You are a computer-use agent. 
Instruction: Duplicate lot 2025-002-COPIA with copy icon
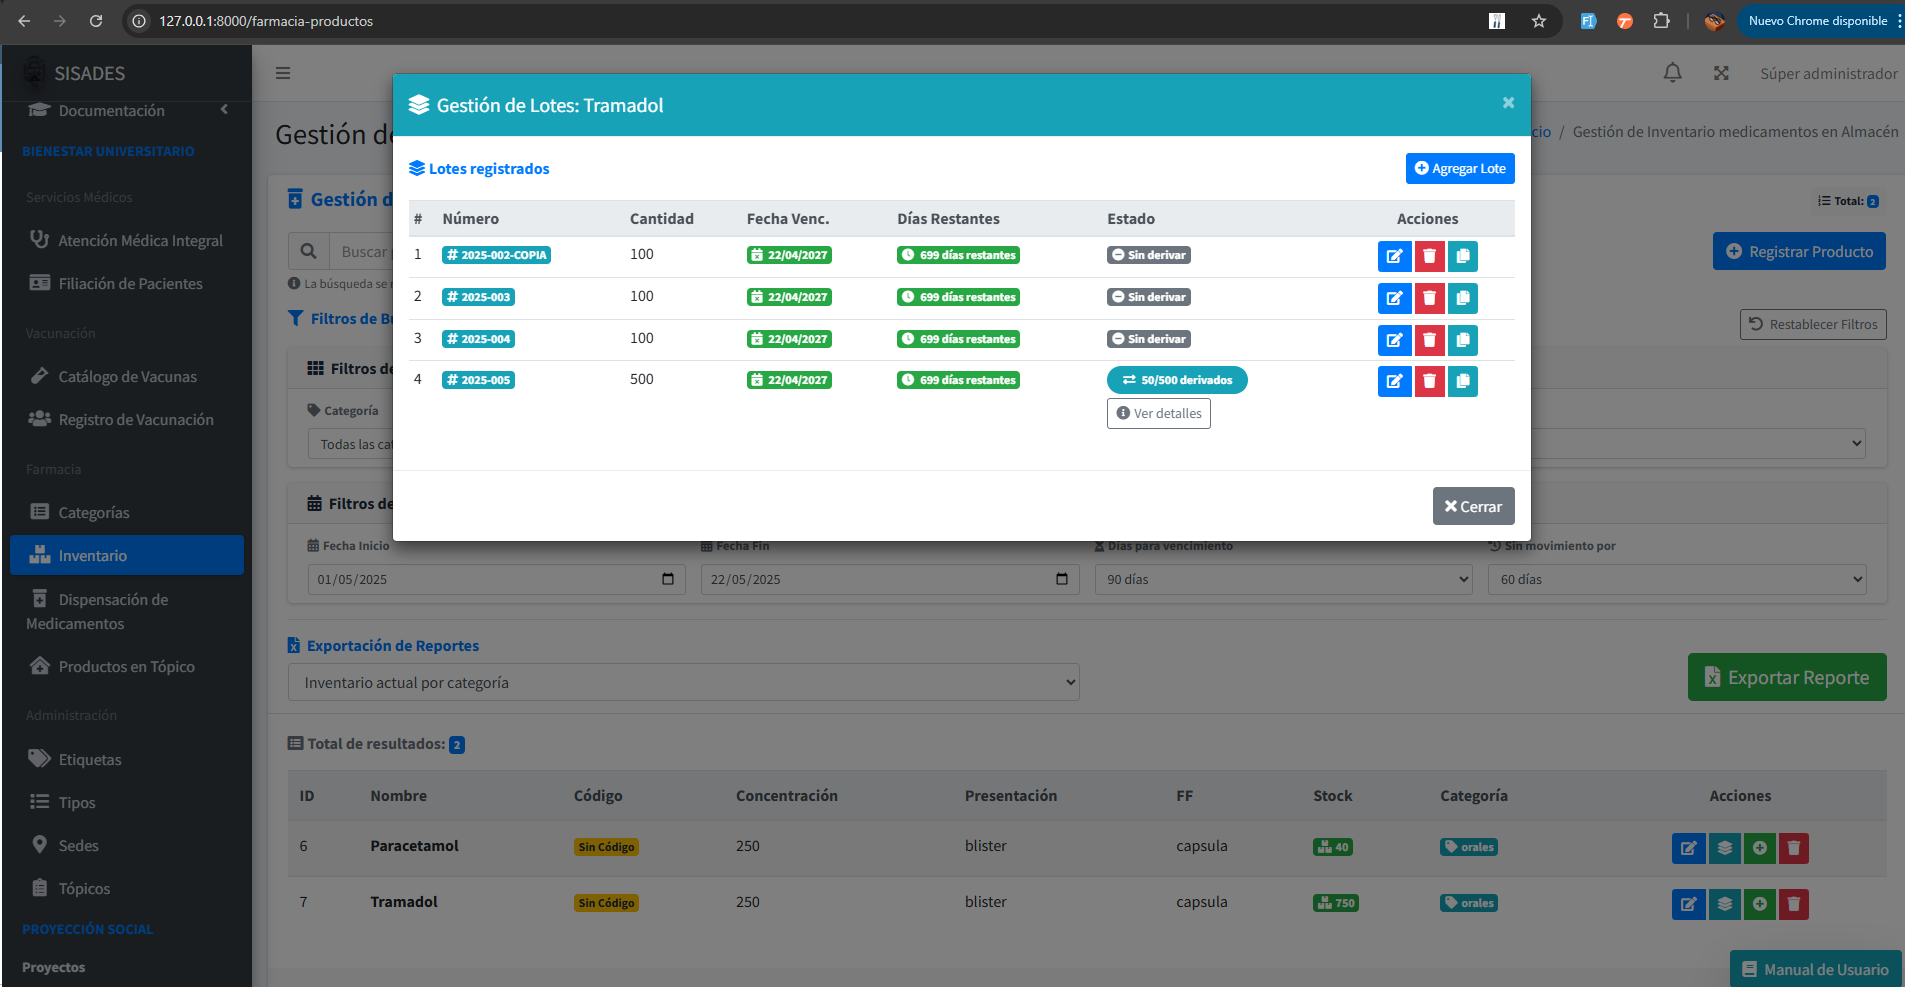tap(1462, 256)
